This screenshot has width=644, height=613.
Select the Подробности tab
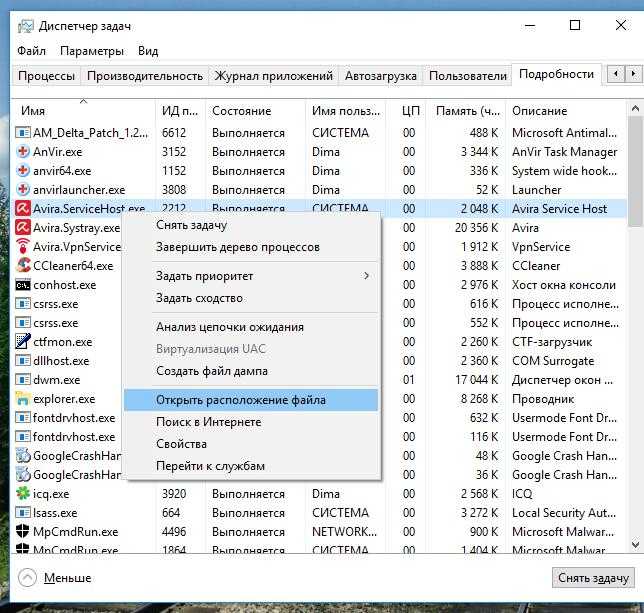(556, 74)
